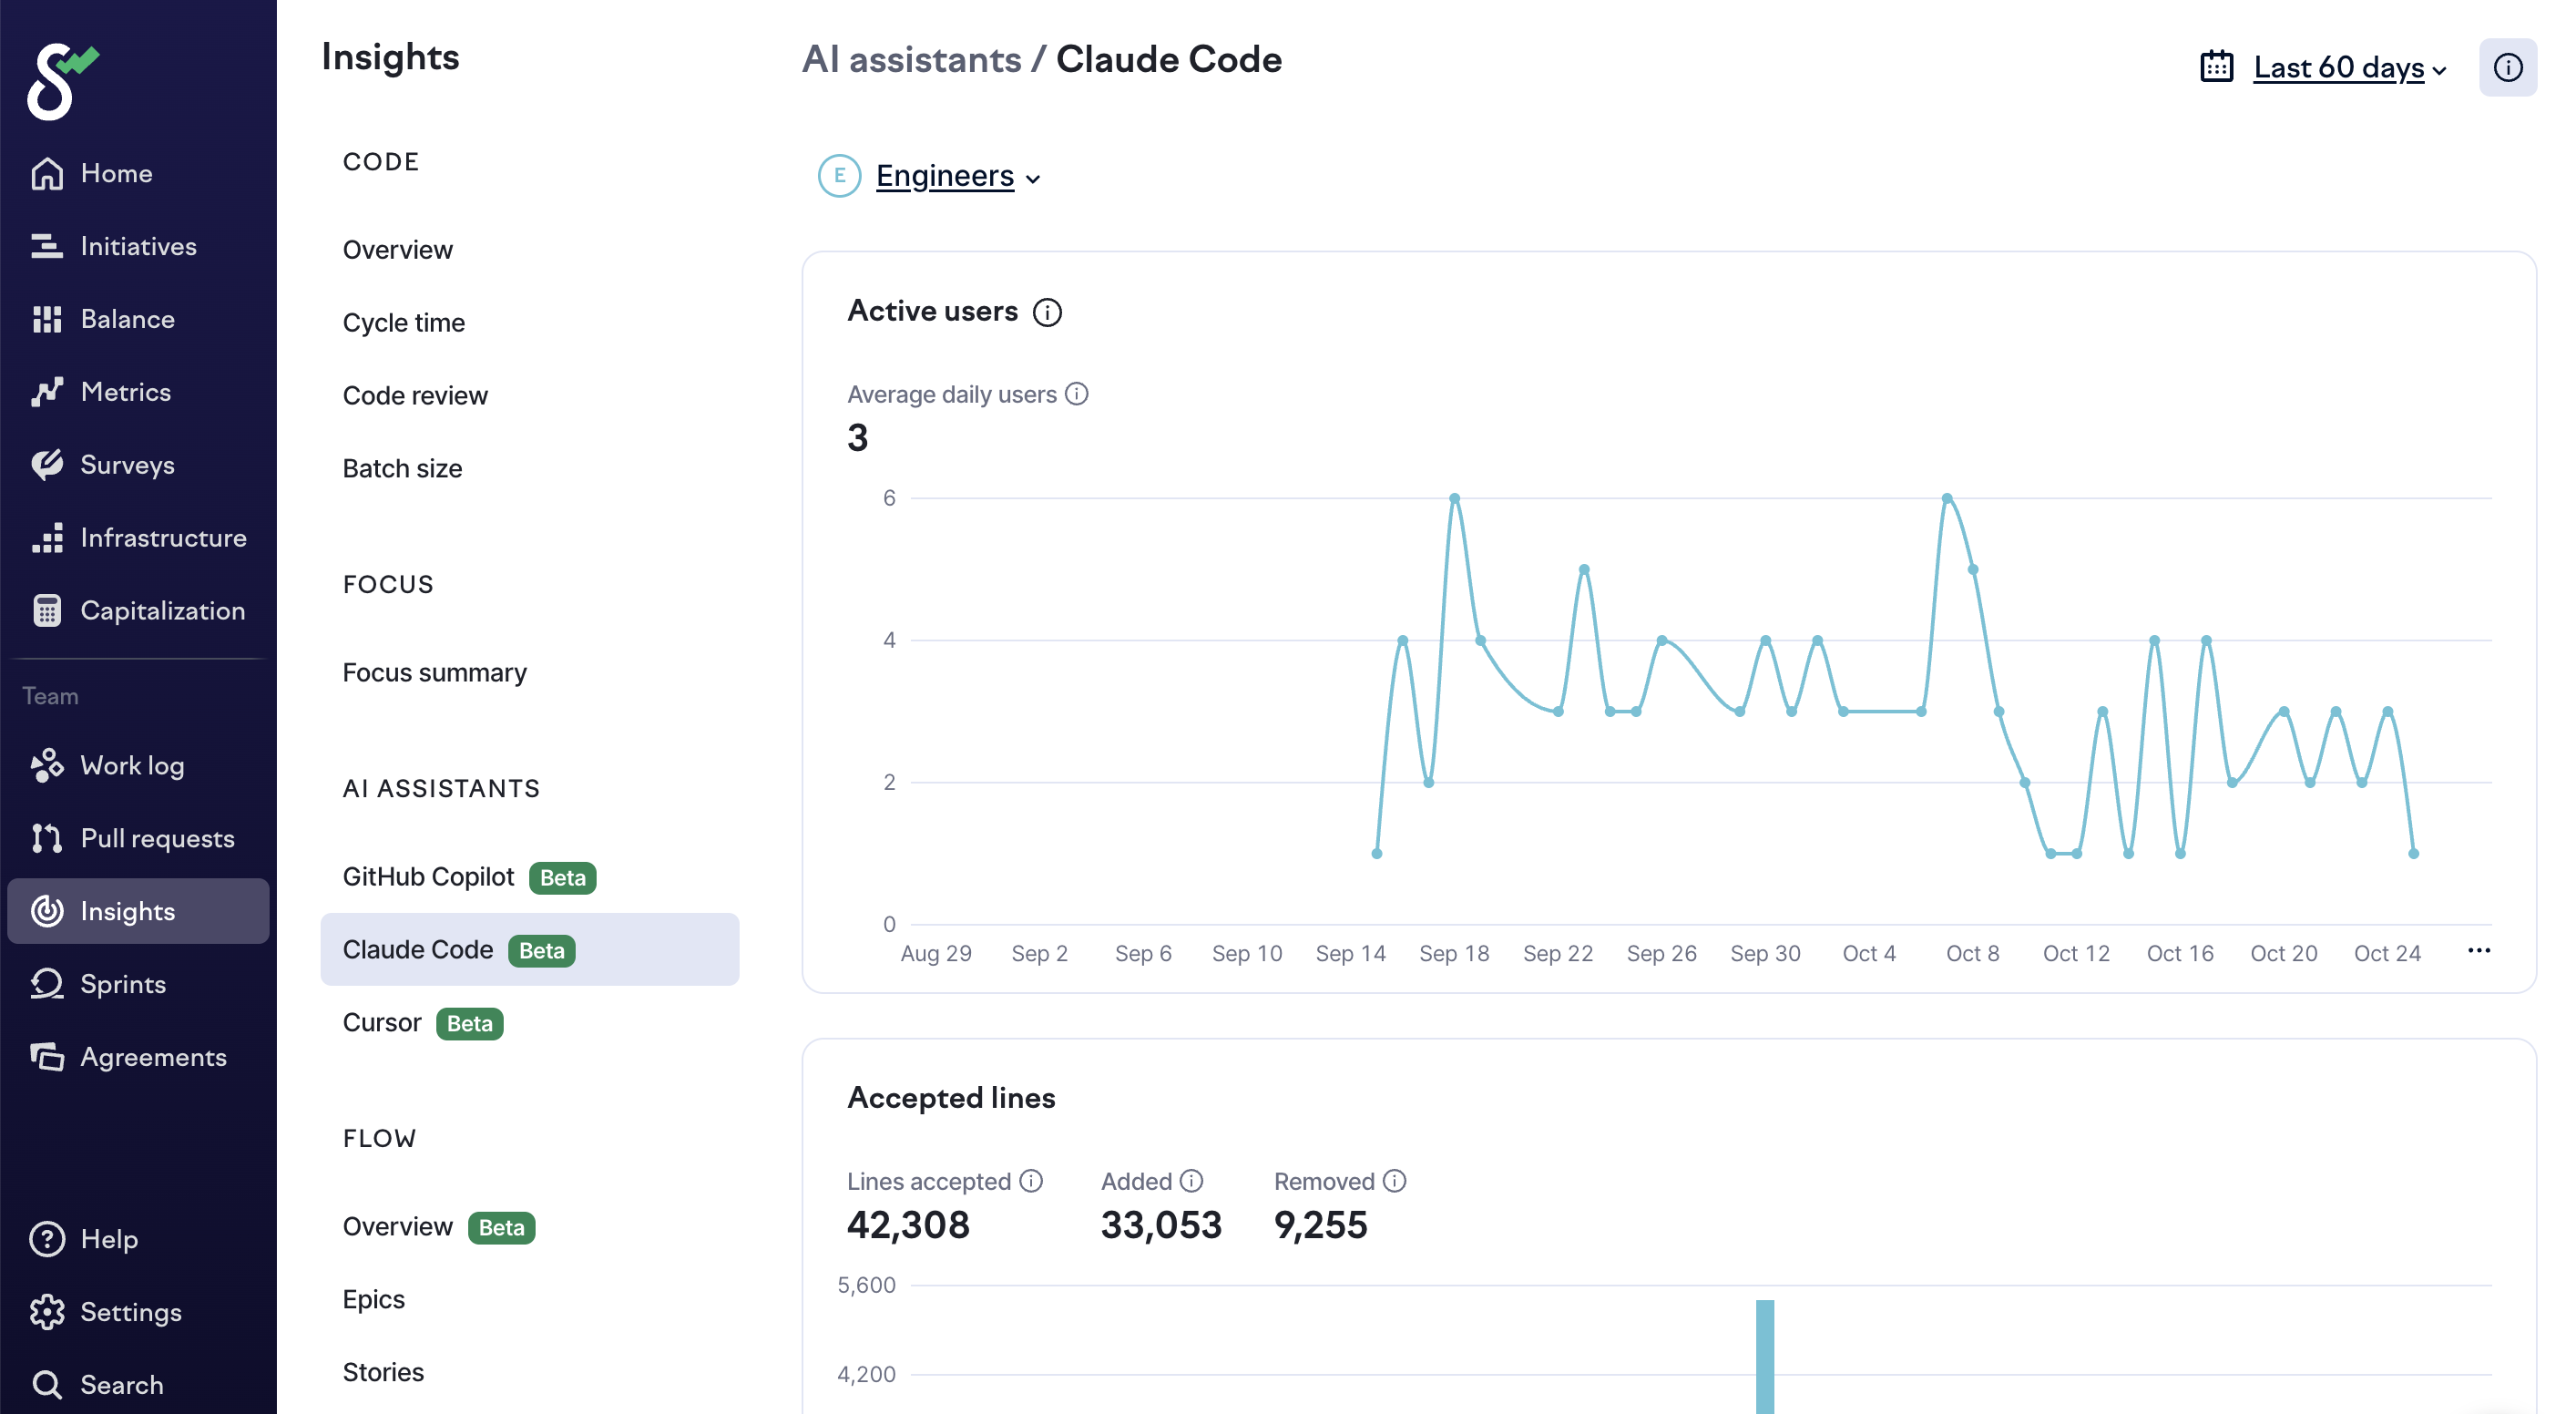Go to Metrics in sidebar
The image size is (2576, 1414).
coord(125,392)
